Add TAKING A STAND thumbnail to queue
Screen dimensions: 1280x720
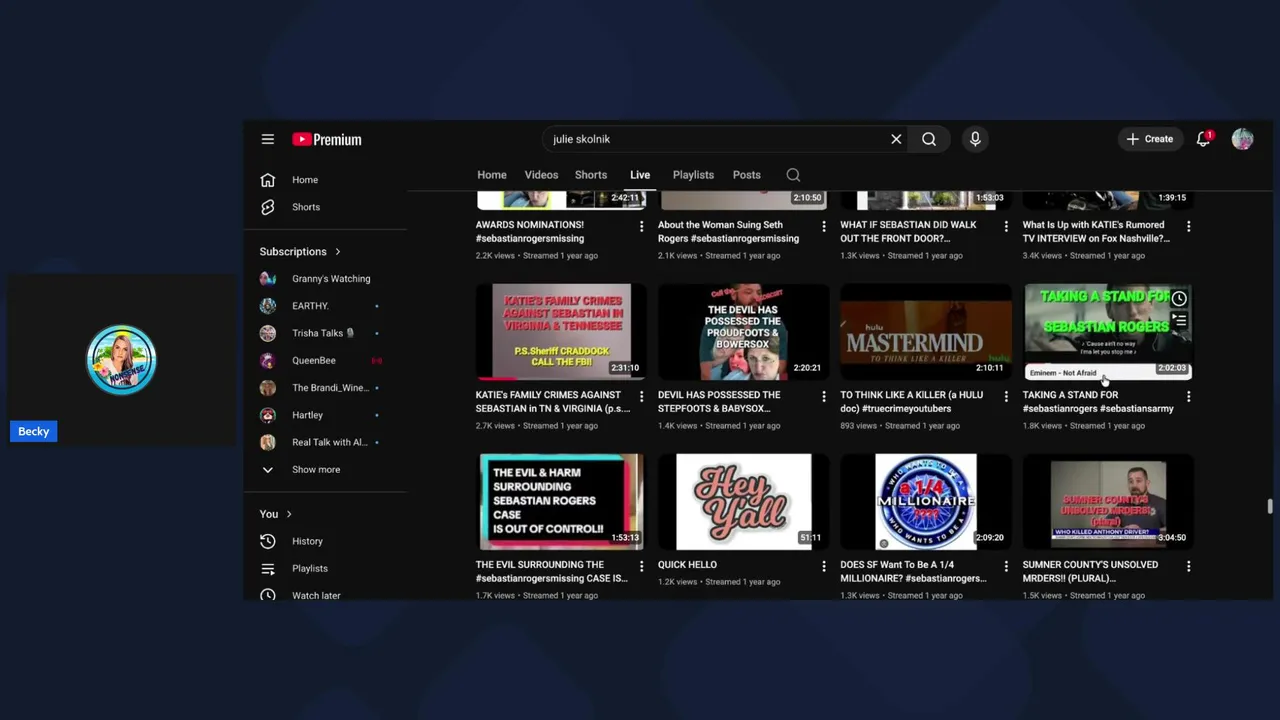pos(1180,321)
